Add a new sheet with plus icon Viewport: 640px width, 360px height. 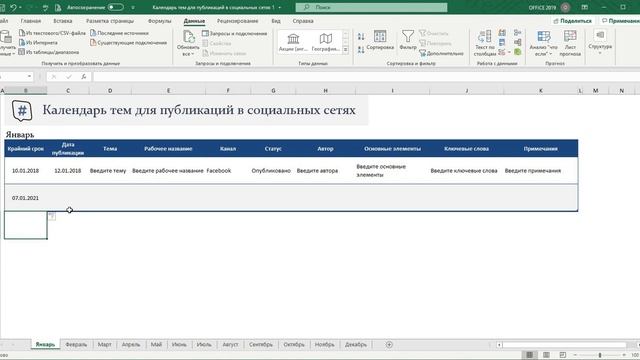389,344
